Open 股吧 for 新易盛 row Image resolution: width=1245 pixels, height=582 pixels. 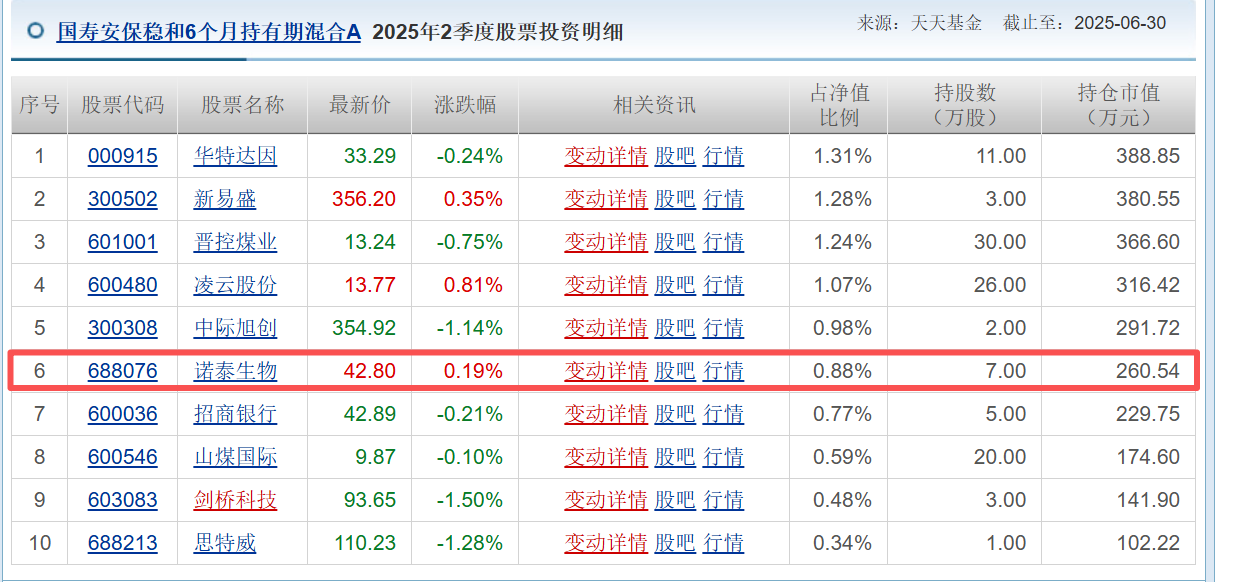(x=675, y=199)
